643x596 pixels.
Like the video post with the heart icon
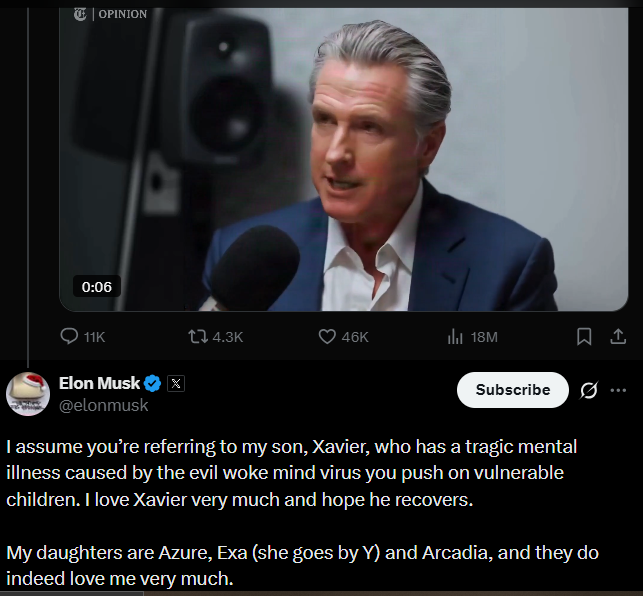click(327, 337)
